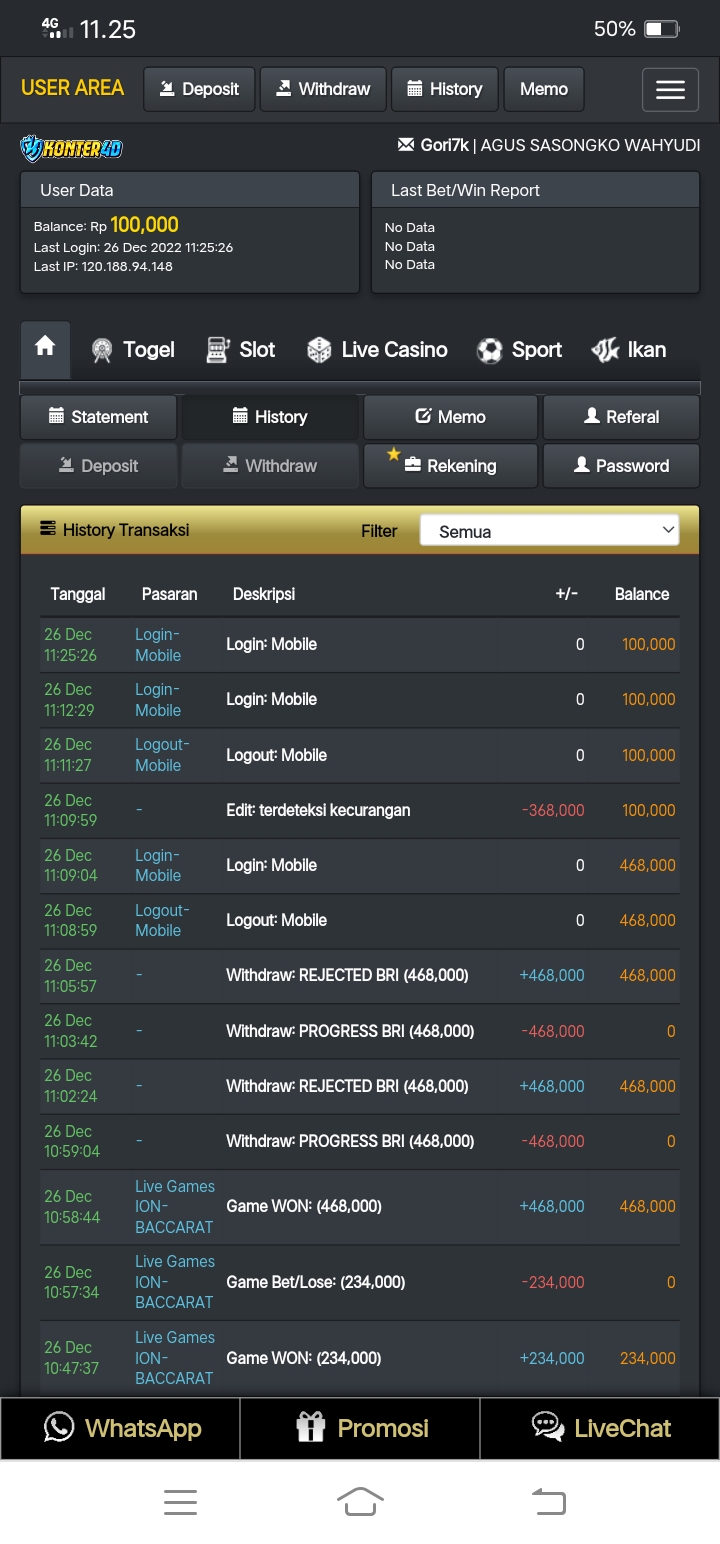Open the Password settings tab
This screenshot has width=720, height=1544.
pos(621,466)
